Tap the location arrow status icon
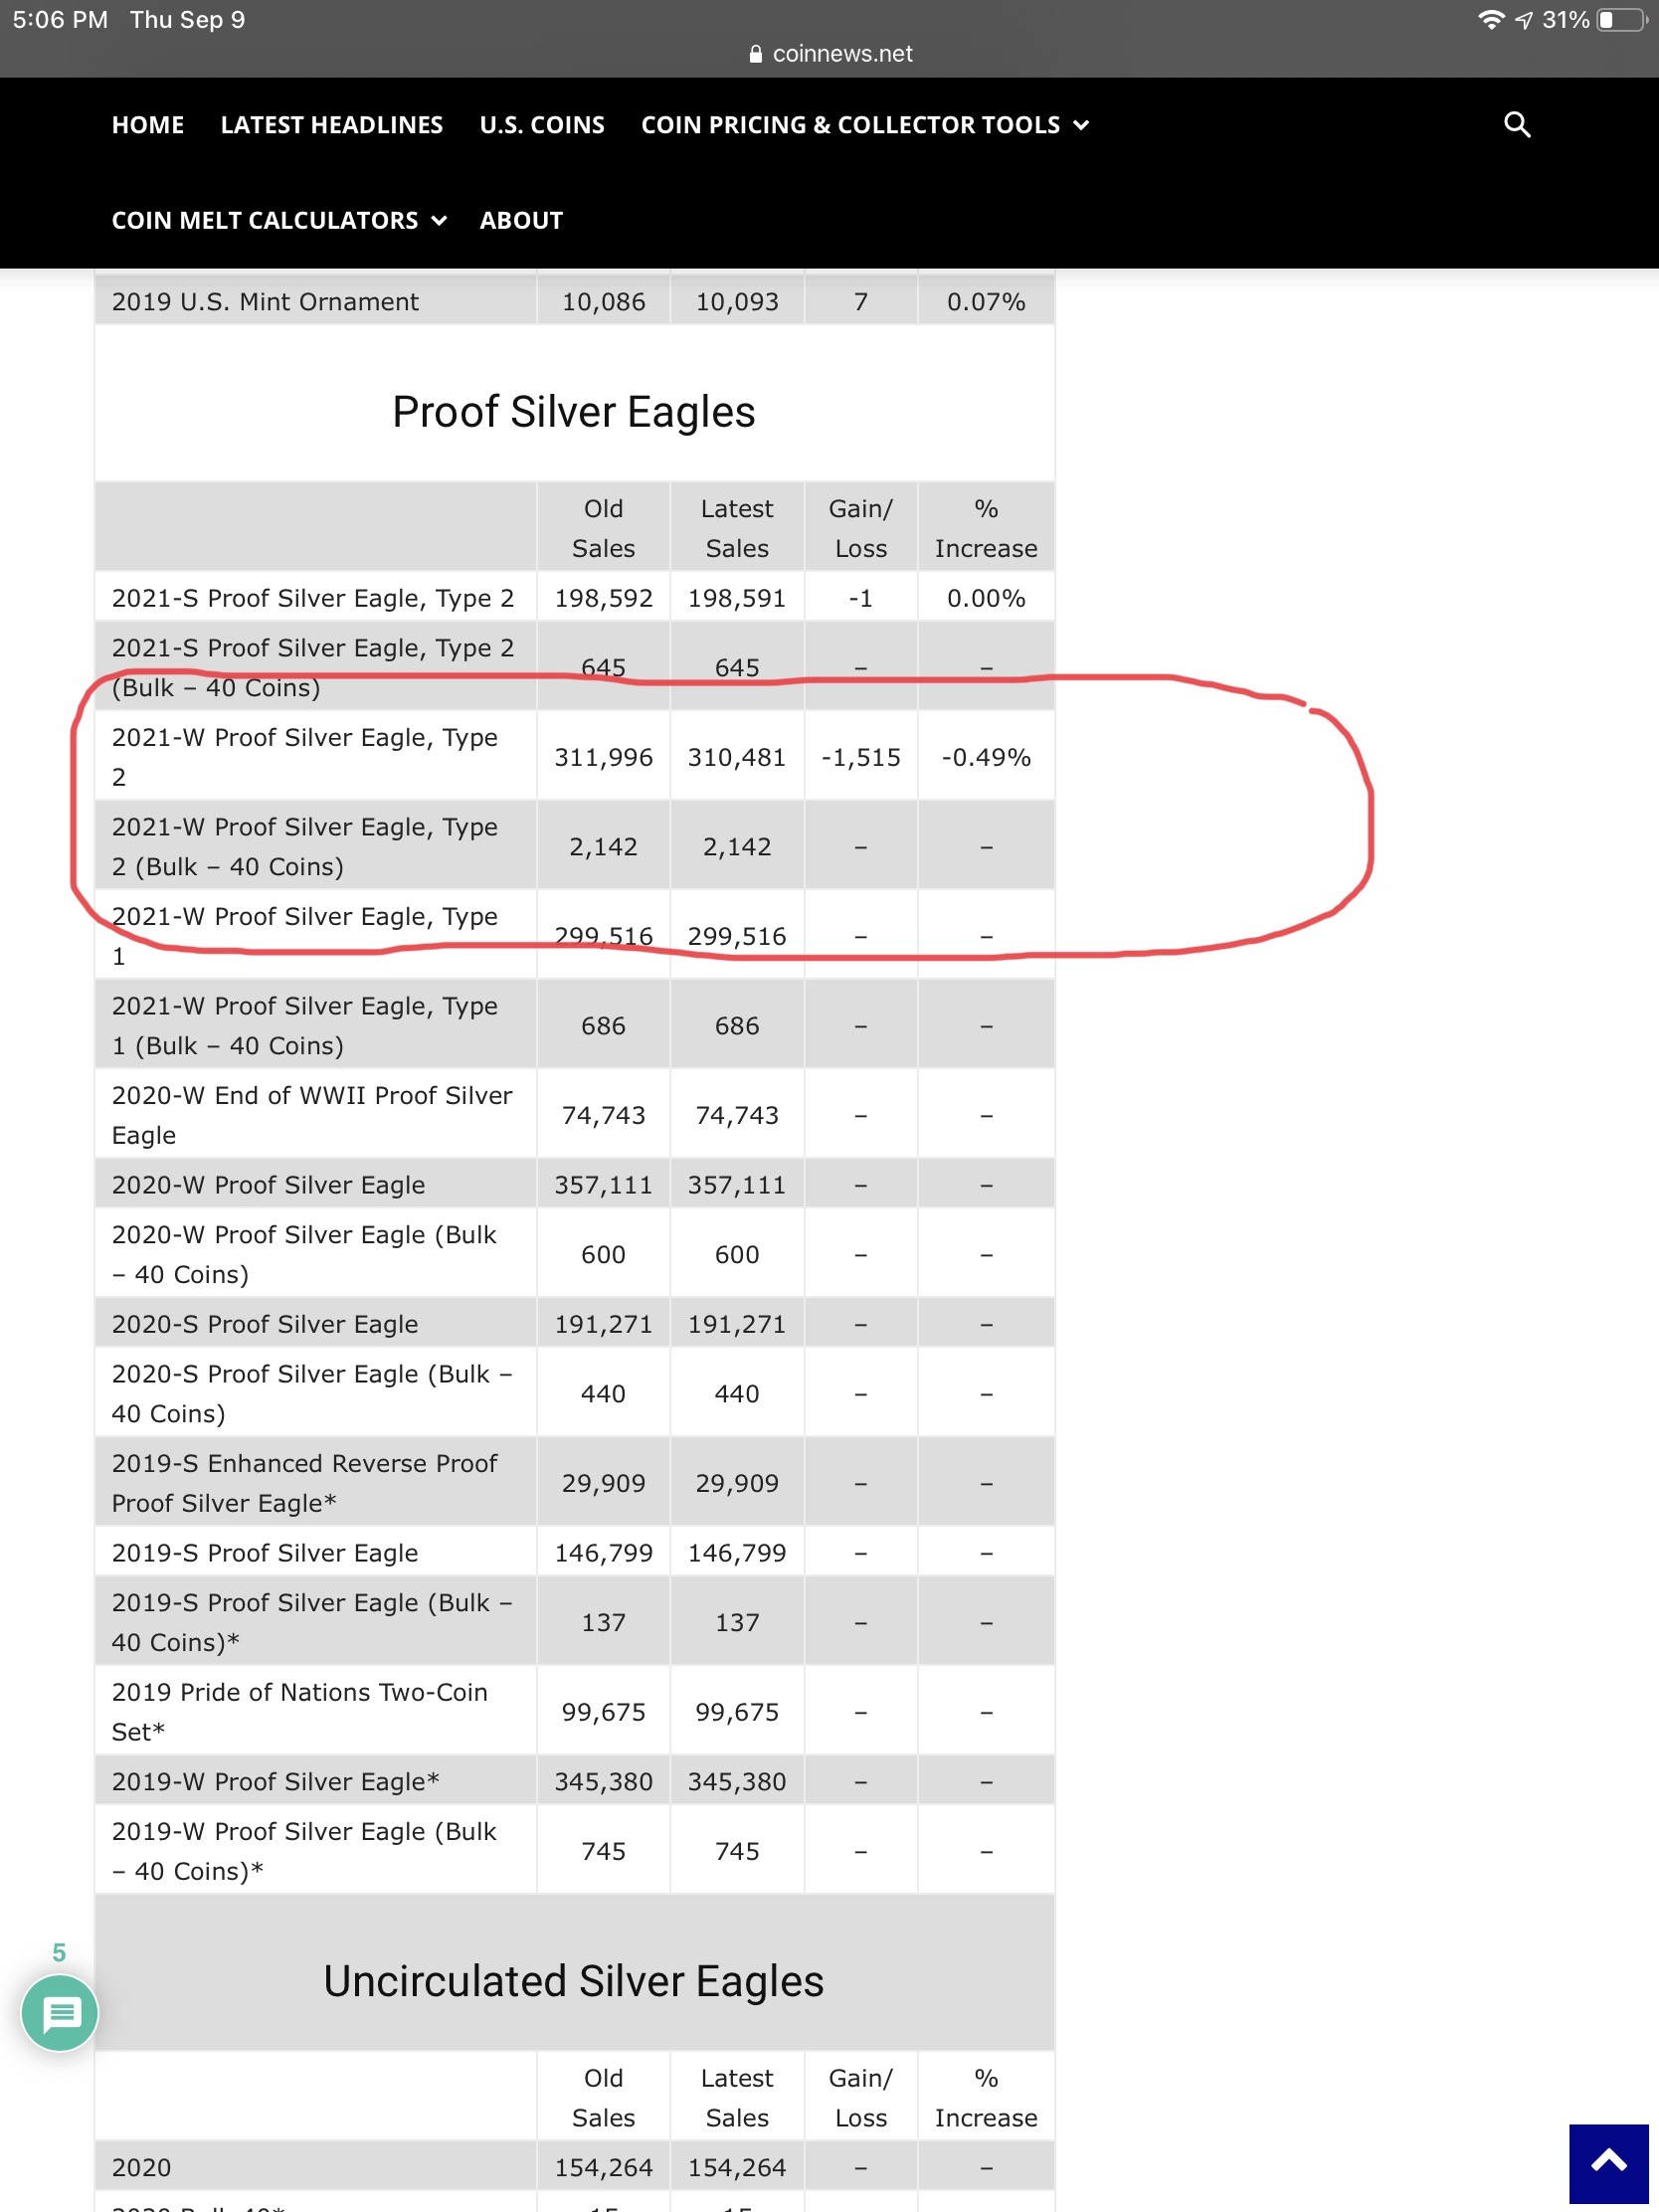Screen dimensions: 1659x2212 pos(1523,20)
